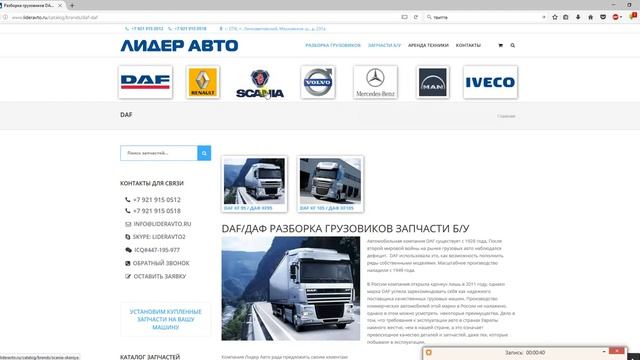Screen dimensions: 640x360
Task: Open the Volvo brand logo
Action: click(318, 82)
